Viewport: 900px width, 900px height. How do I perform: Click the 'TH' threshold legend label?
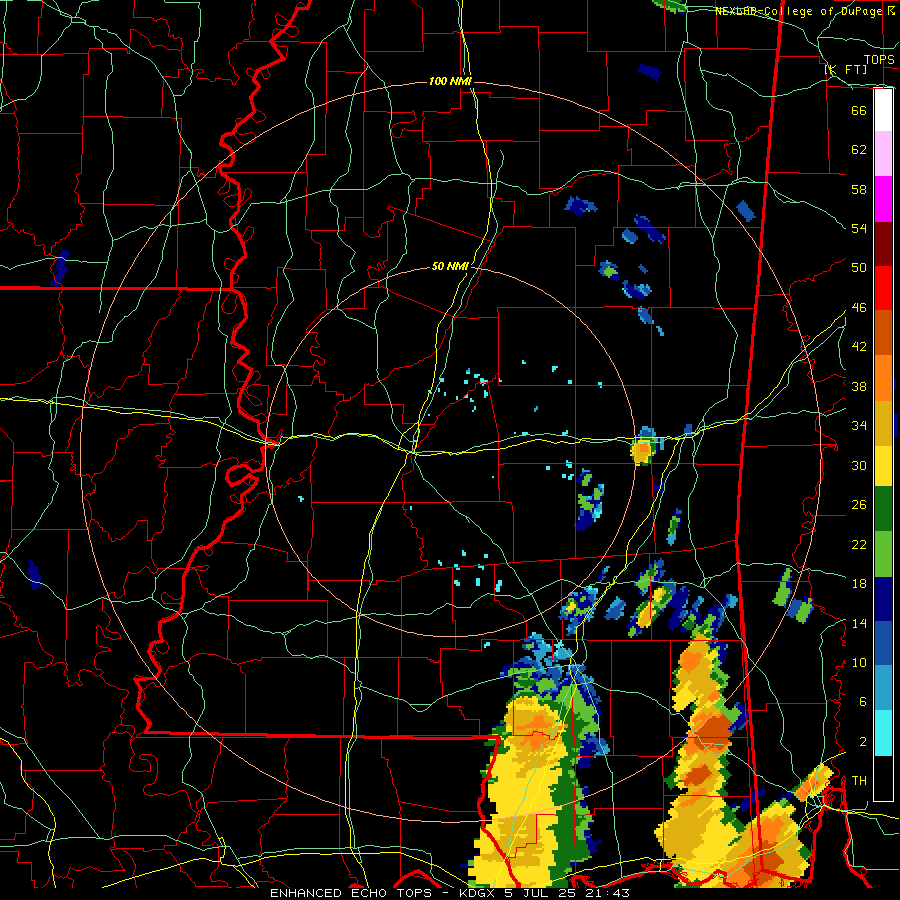click(x=859, y=781)
